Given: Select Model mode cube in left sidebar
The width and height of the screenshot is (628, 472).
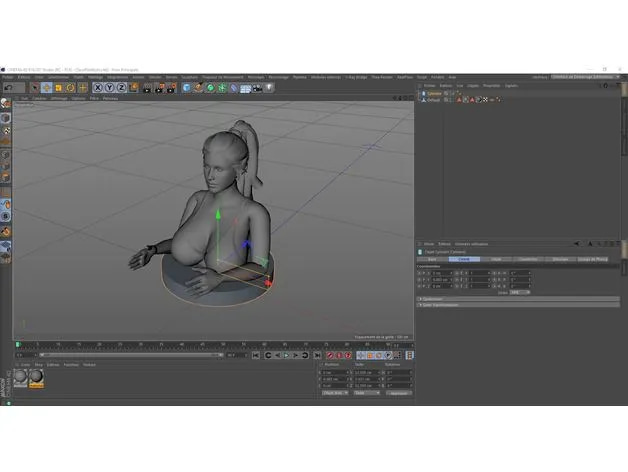Looking at the screenshot, I should click(6, 118).
